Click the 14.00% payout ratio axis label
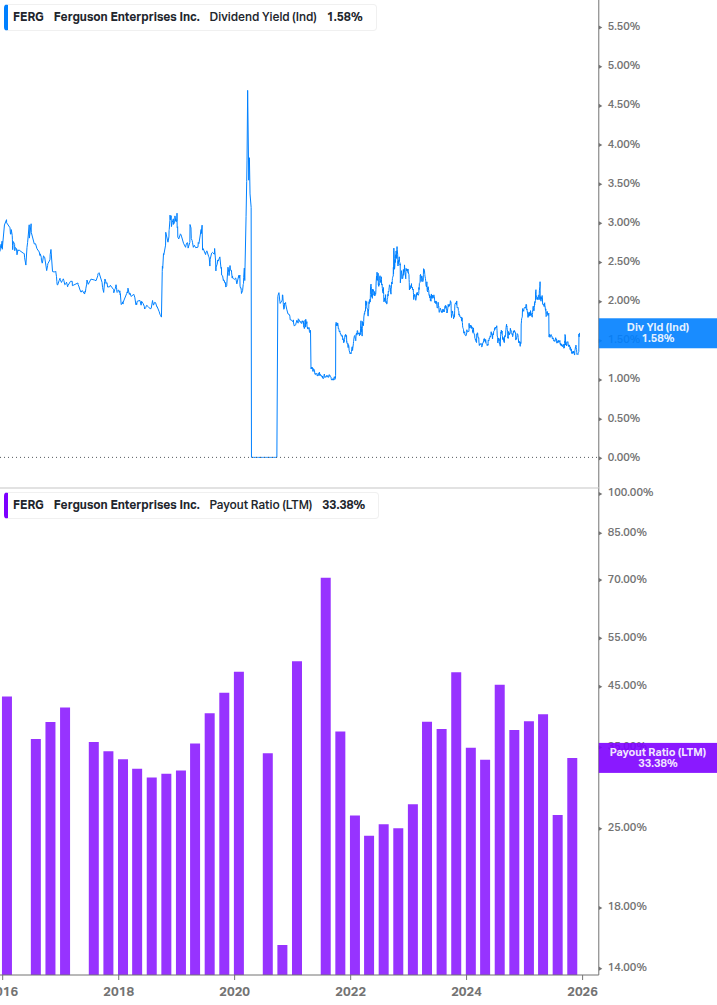 point(627,968)
